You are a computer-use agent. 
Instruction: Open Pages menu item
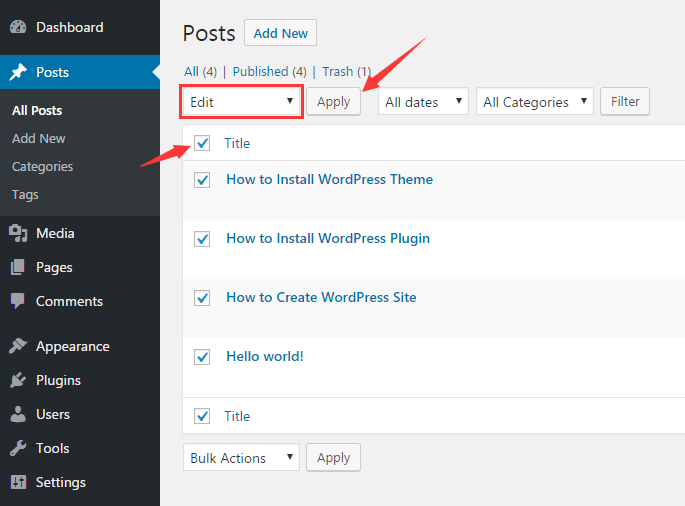pos(80,267)
